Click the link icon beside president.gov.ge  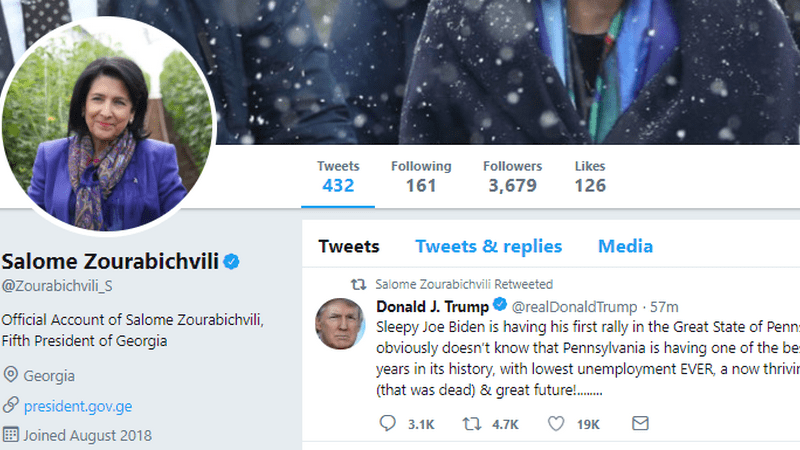coord(11,406)
